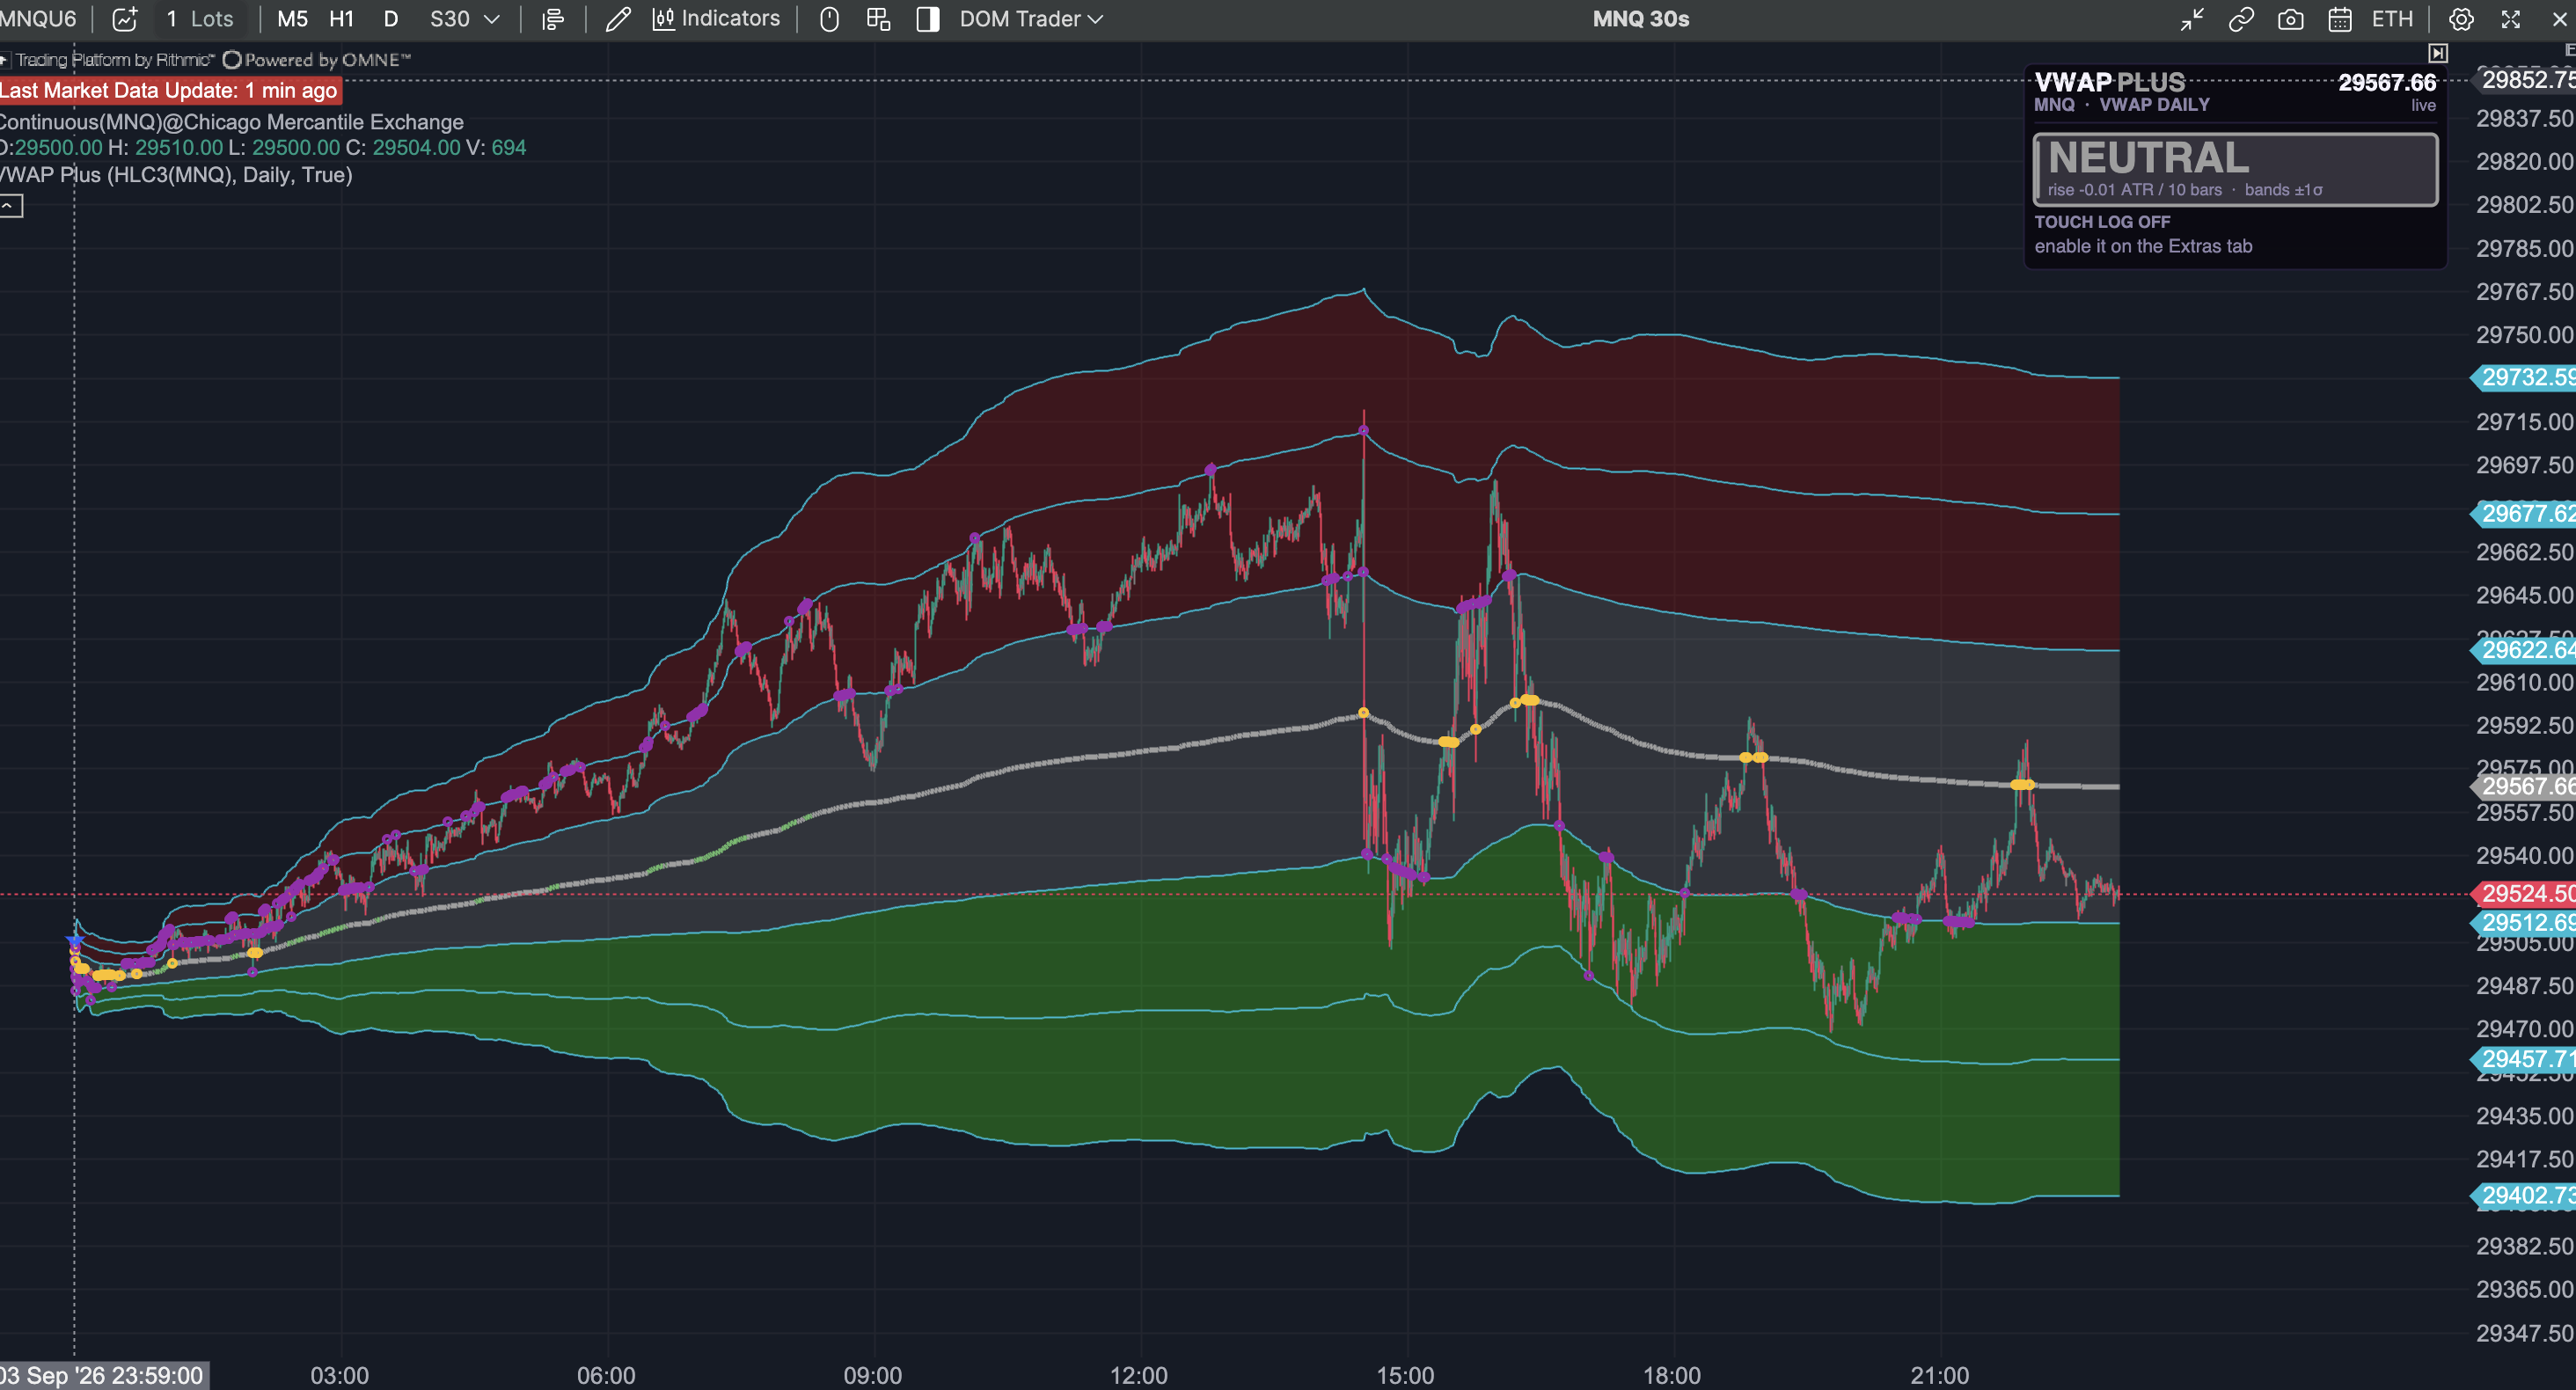Open the S30 timeframe dropdown

(464, 19)
